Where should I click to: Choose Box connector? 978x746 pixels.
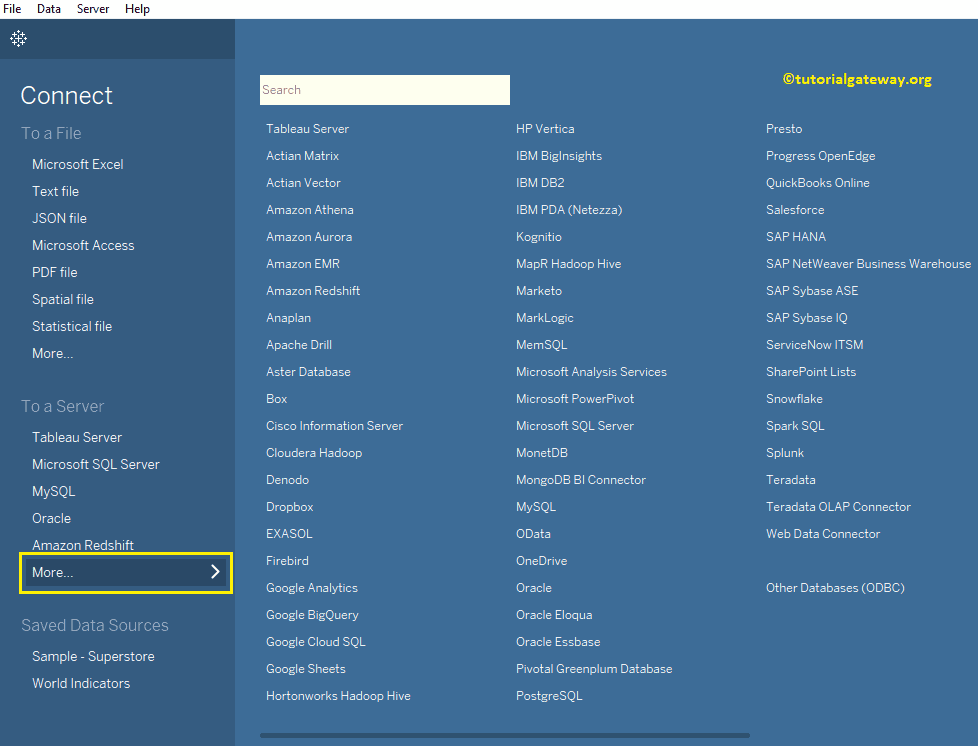(276, 399)
